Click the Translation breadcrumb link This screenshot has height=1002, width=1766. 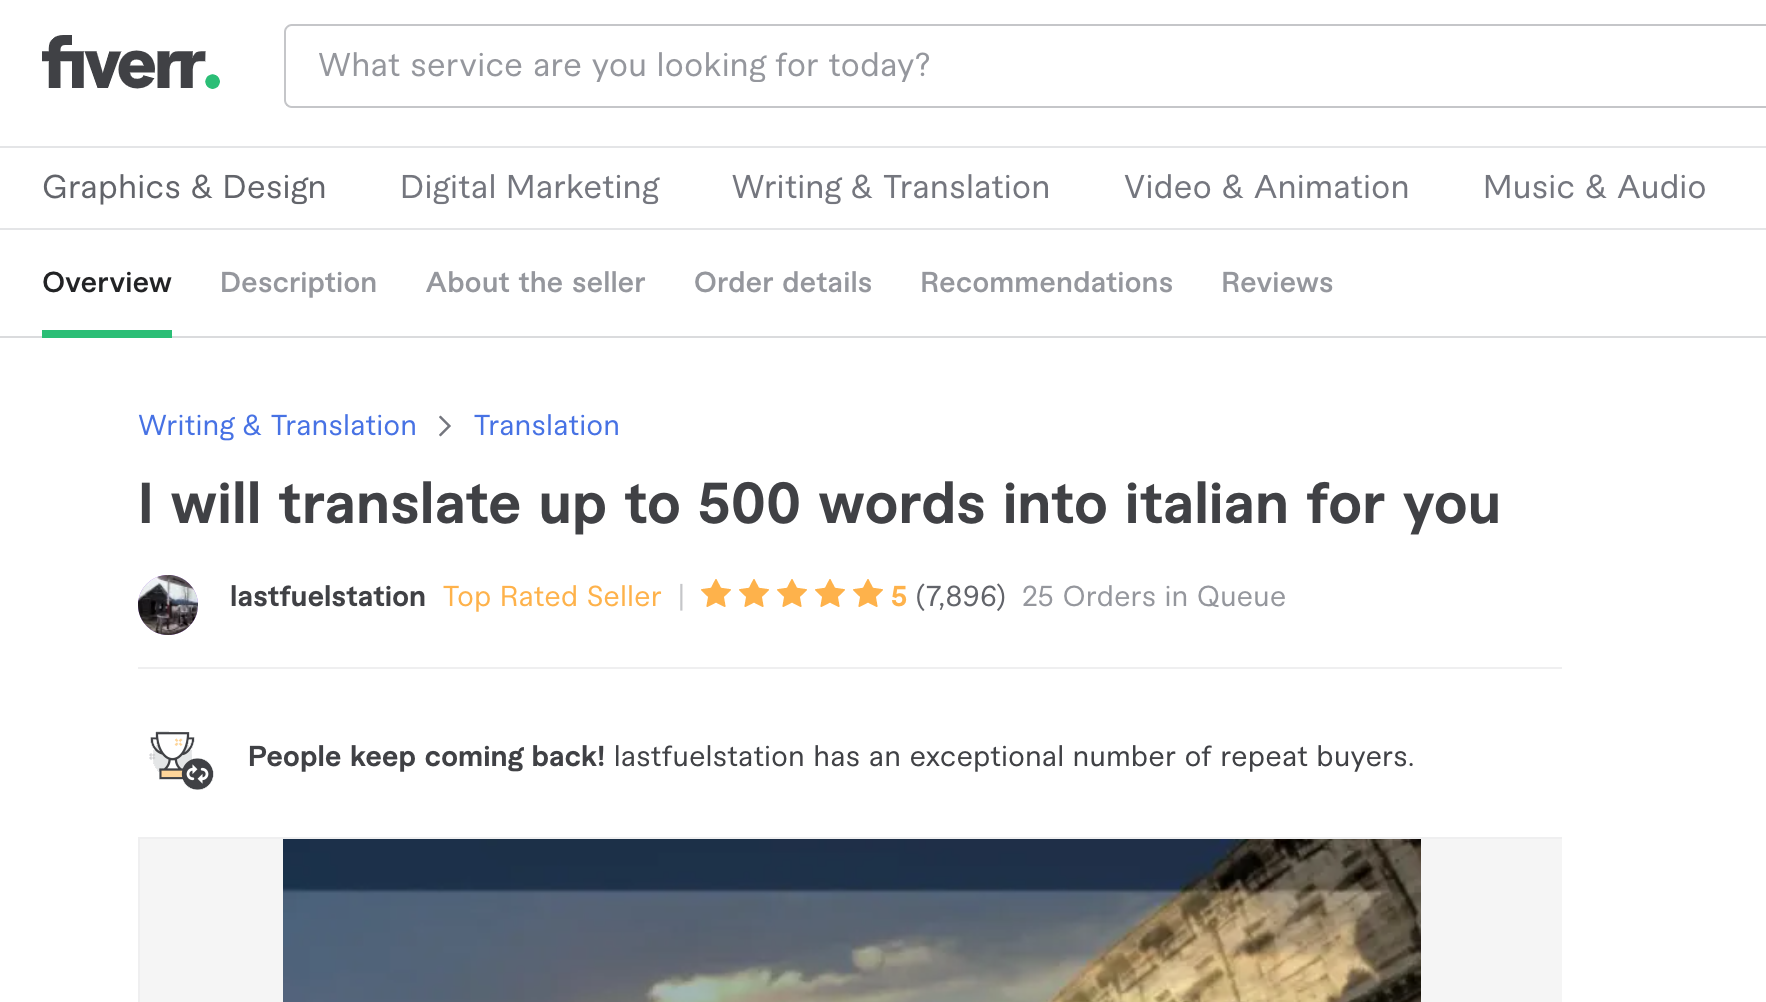tap(546, 426)
